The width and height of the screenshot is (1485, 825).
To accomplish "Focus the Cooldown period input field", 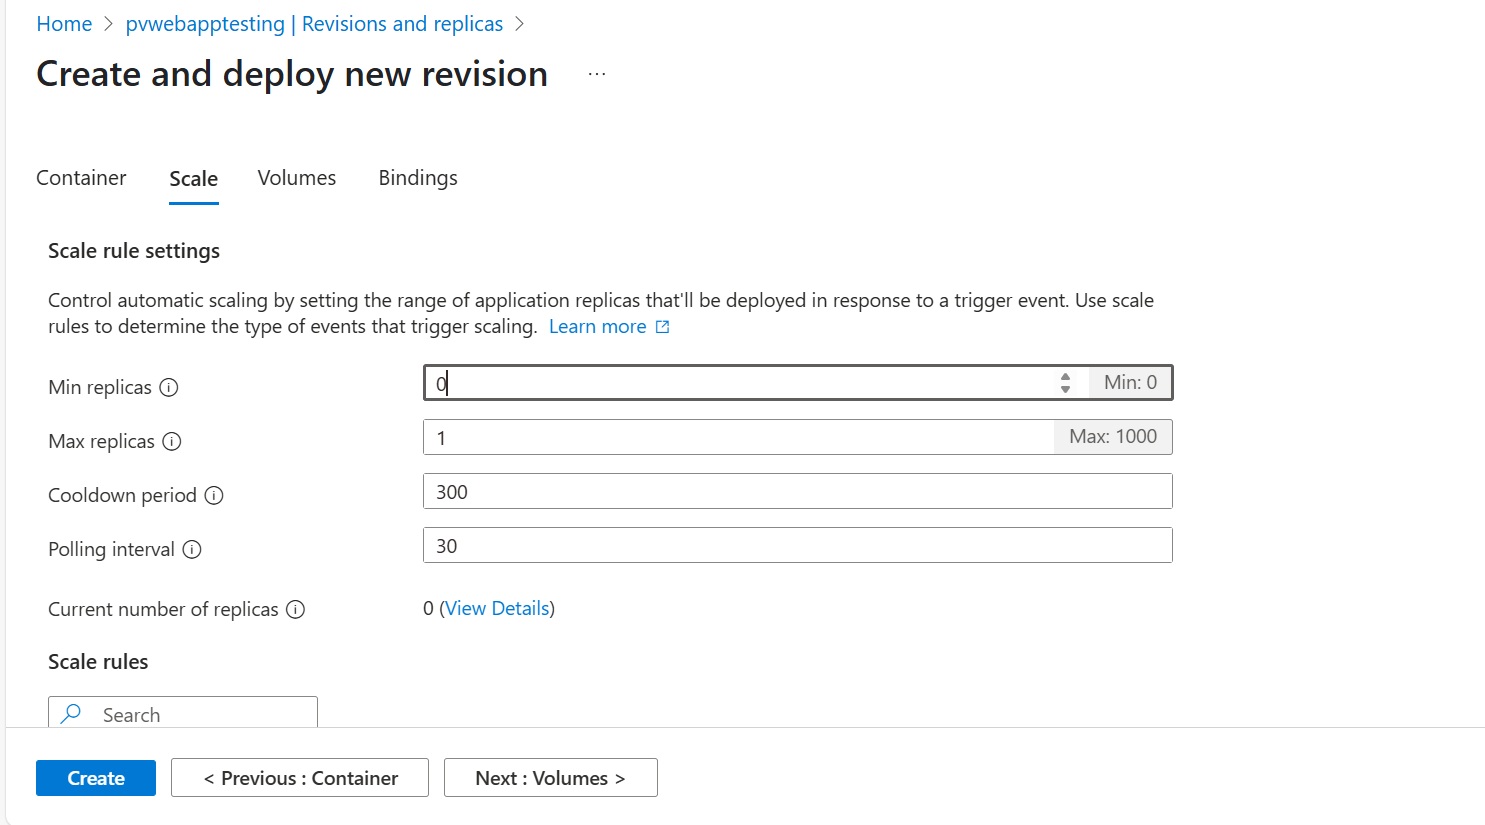I will pyautogui.click(x=797, y=492).
